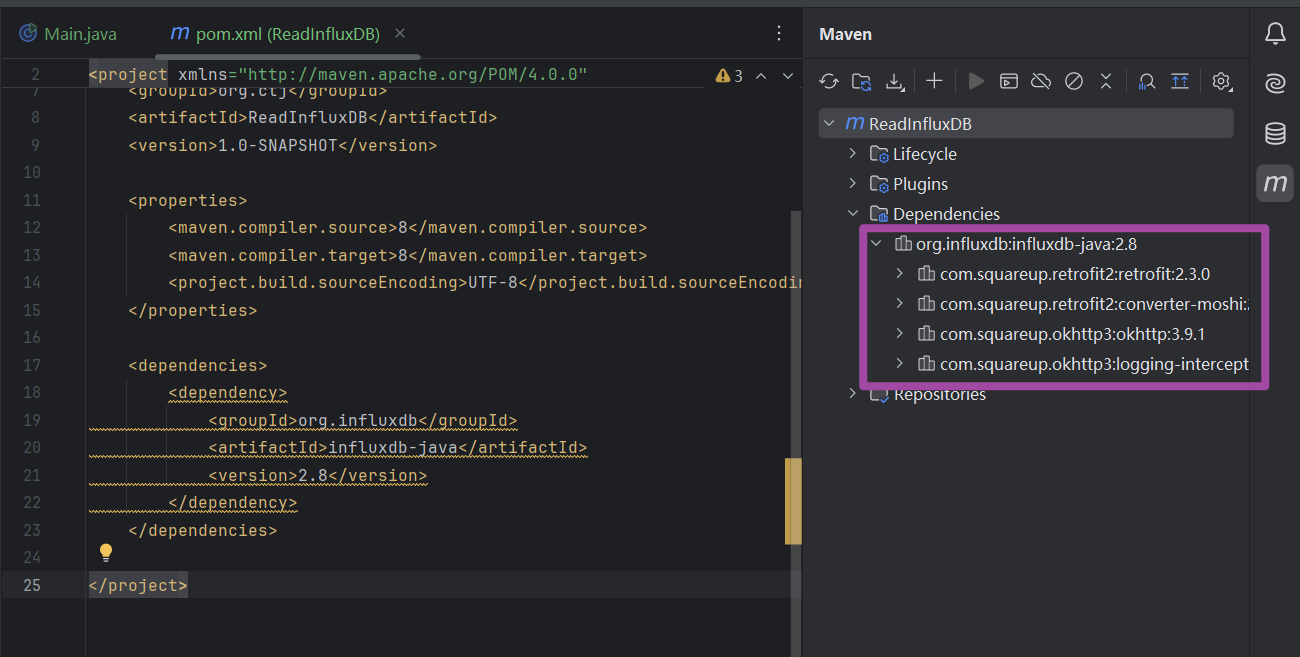Click the Maven panel title

tap(845, 34)
